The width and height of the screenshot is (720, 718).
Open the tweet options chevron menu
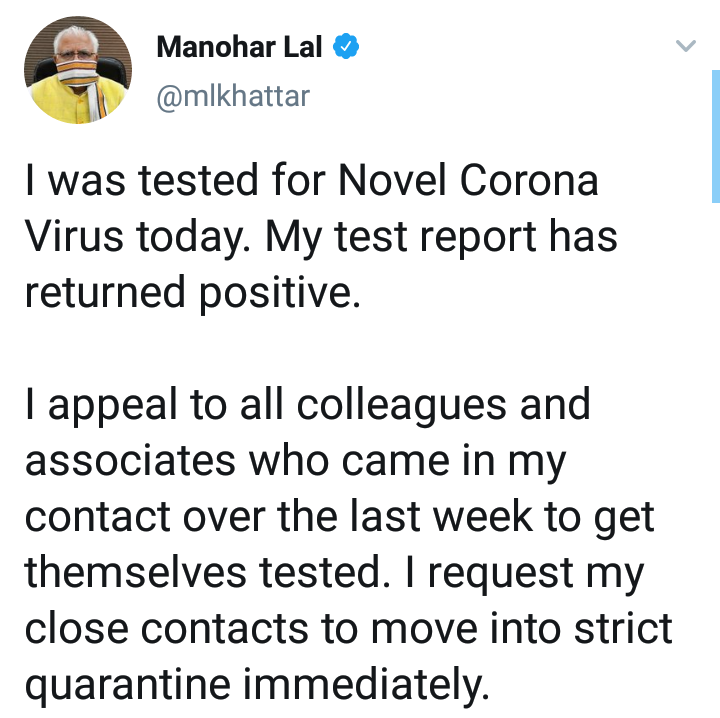pos(685,46)
